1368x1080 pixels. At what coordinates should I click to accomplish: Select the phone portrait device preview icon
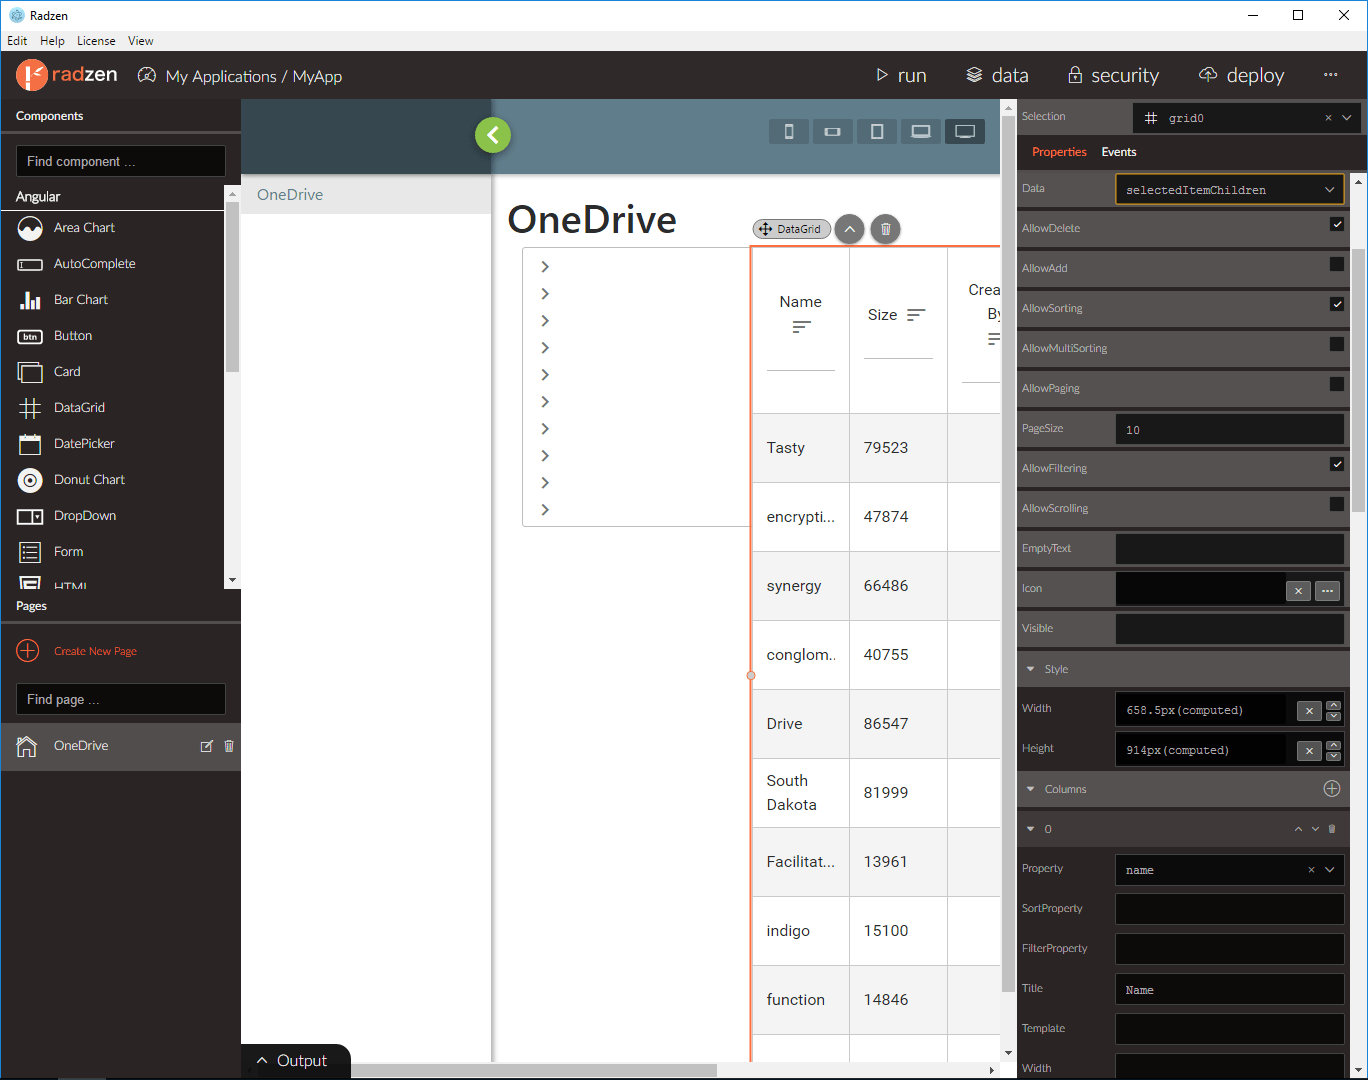coord(789,132)
